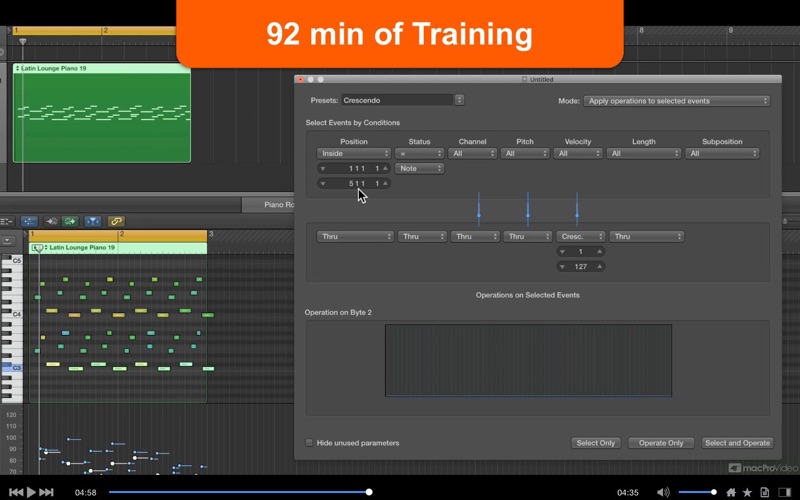800x500 pixels.
Task: Decrease the crescendo maximum value 127 stepper
Action: click(562, 266)
